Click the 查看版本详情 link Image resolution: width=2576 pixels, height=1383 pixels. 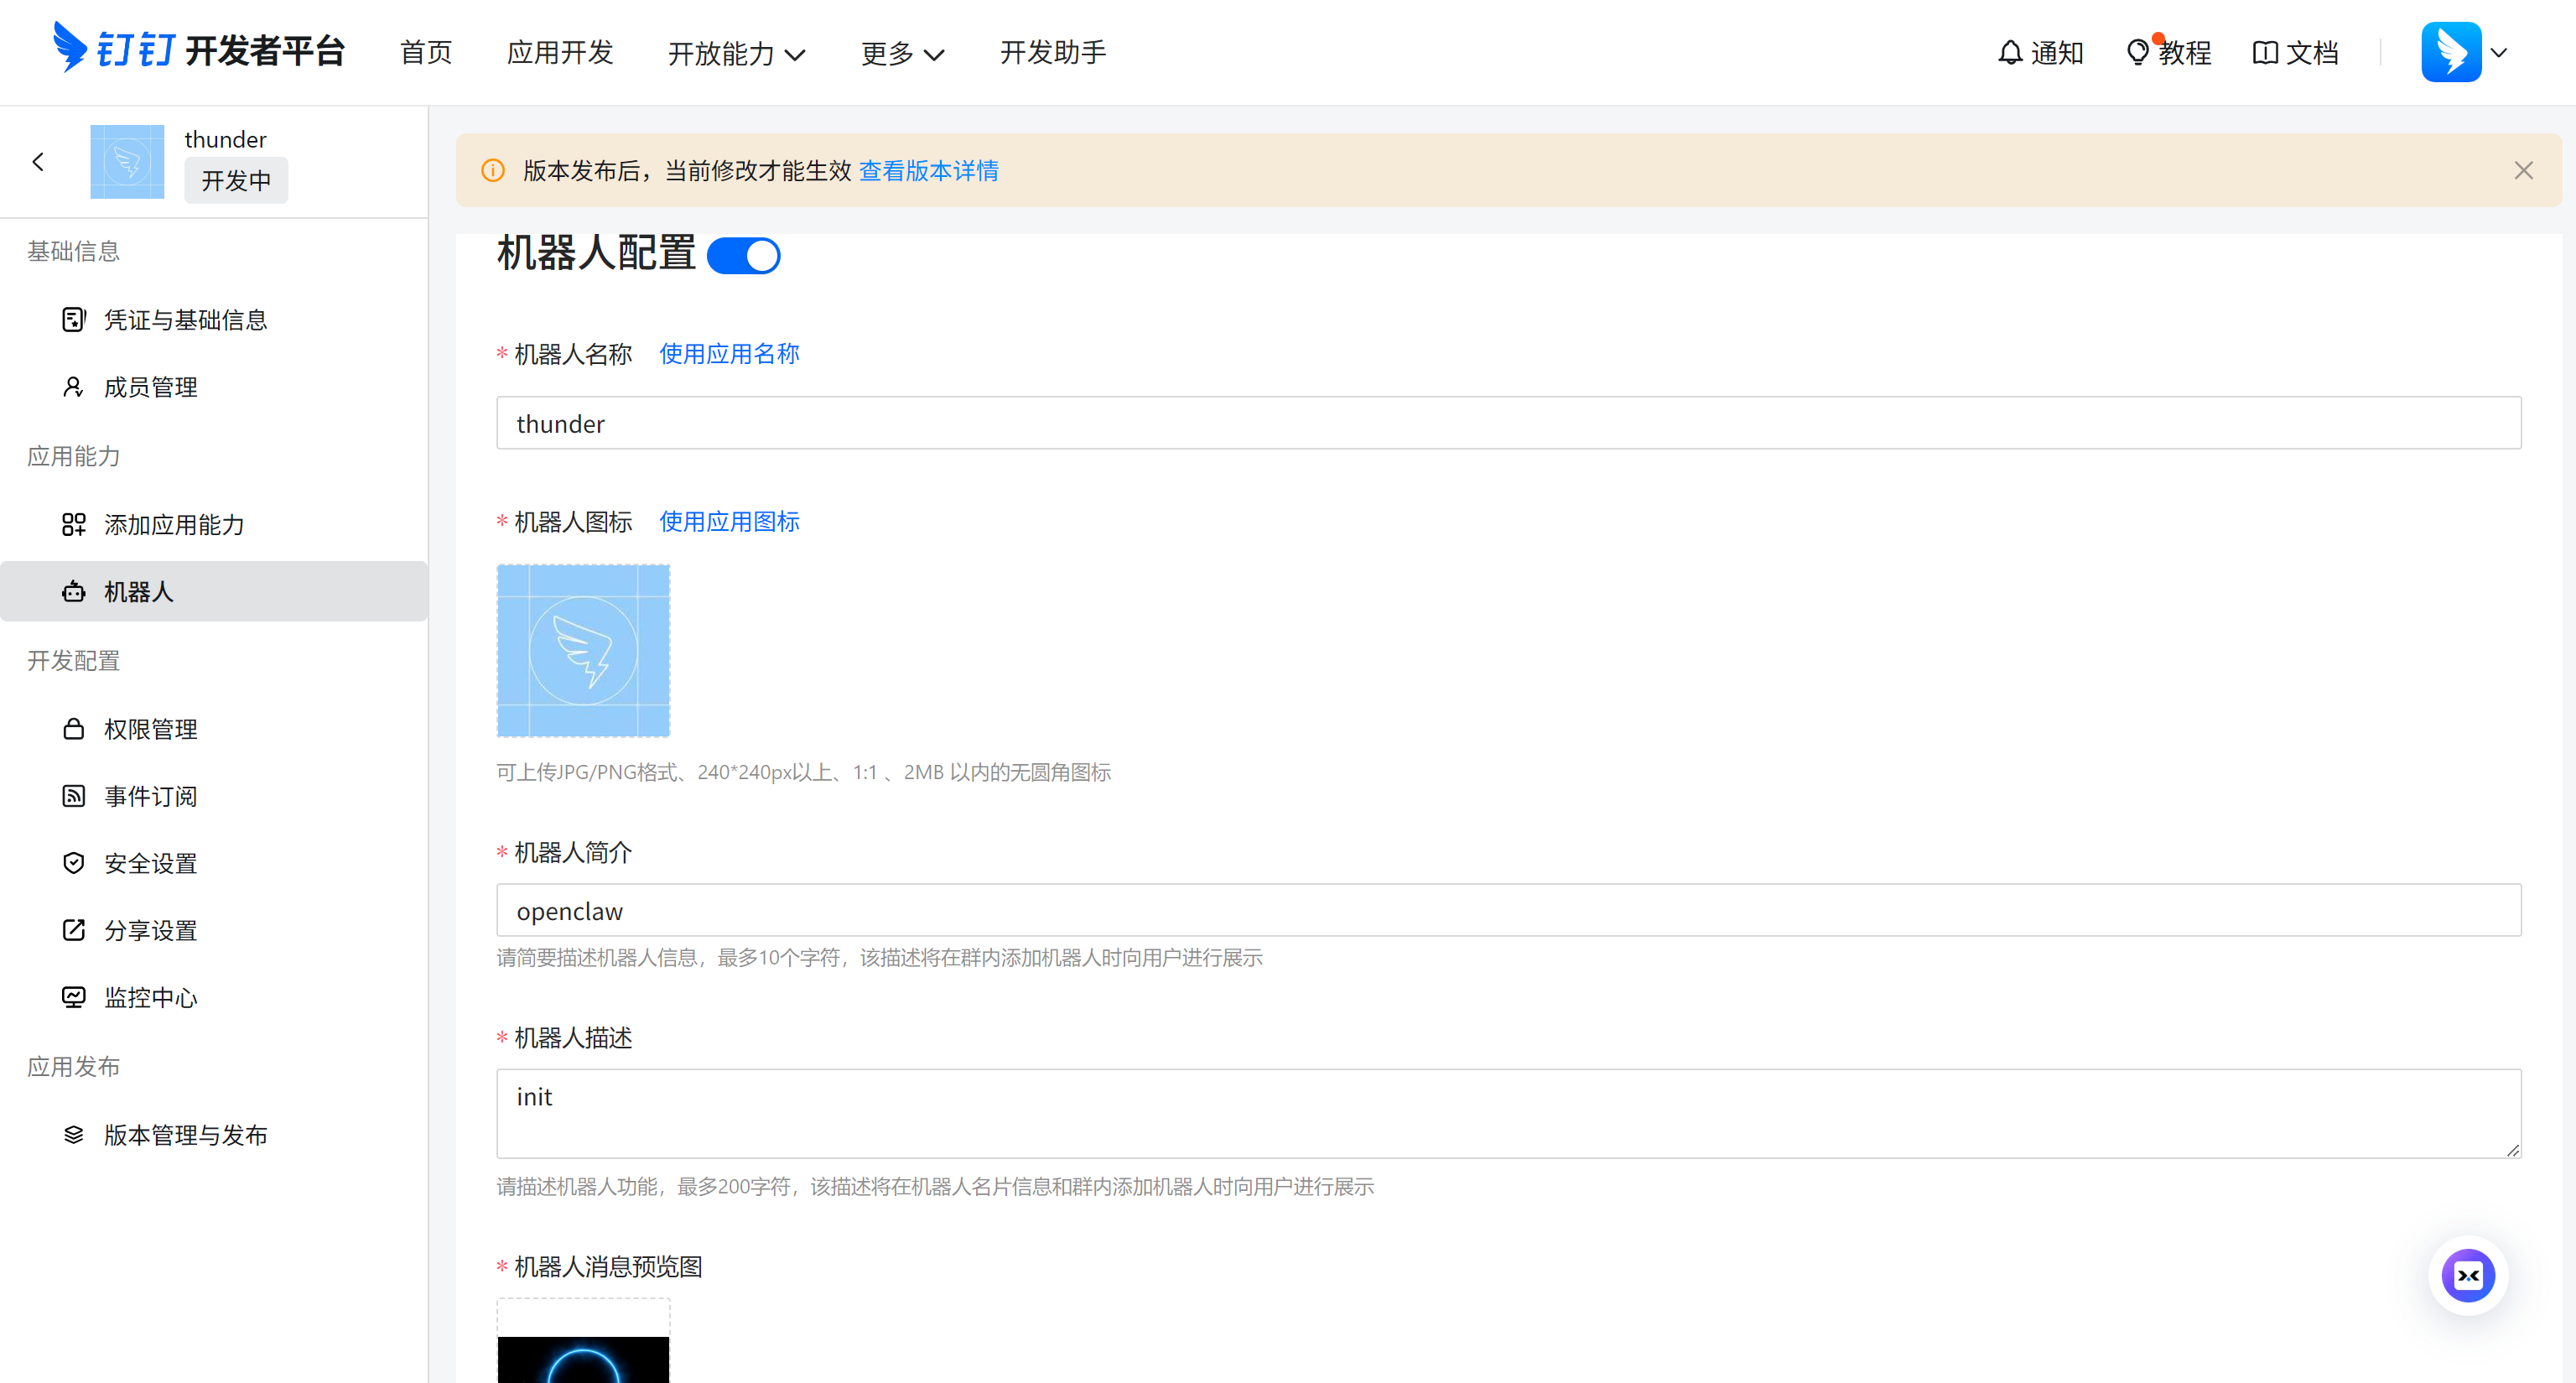point(928,171)
